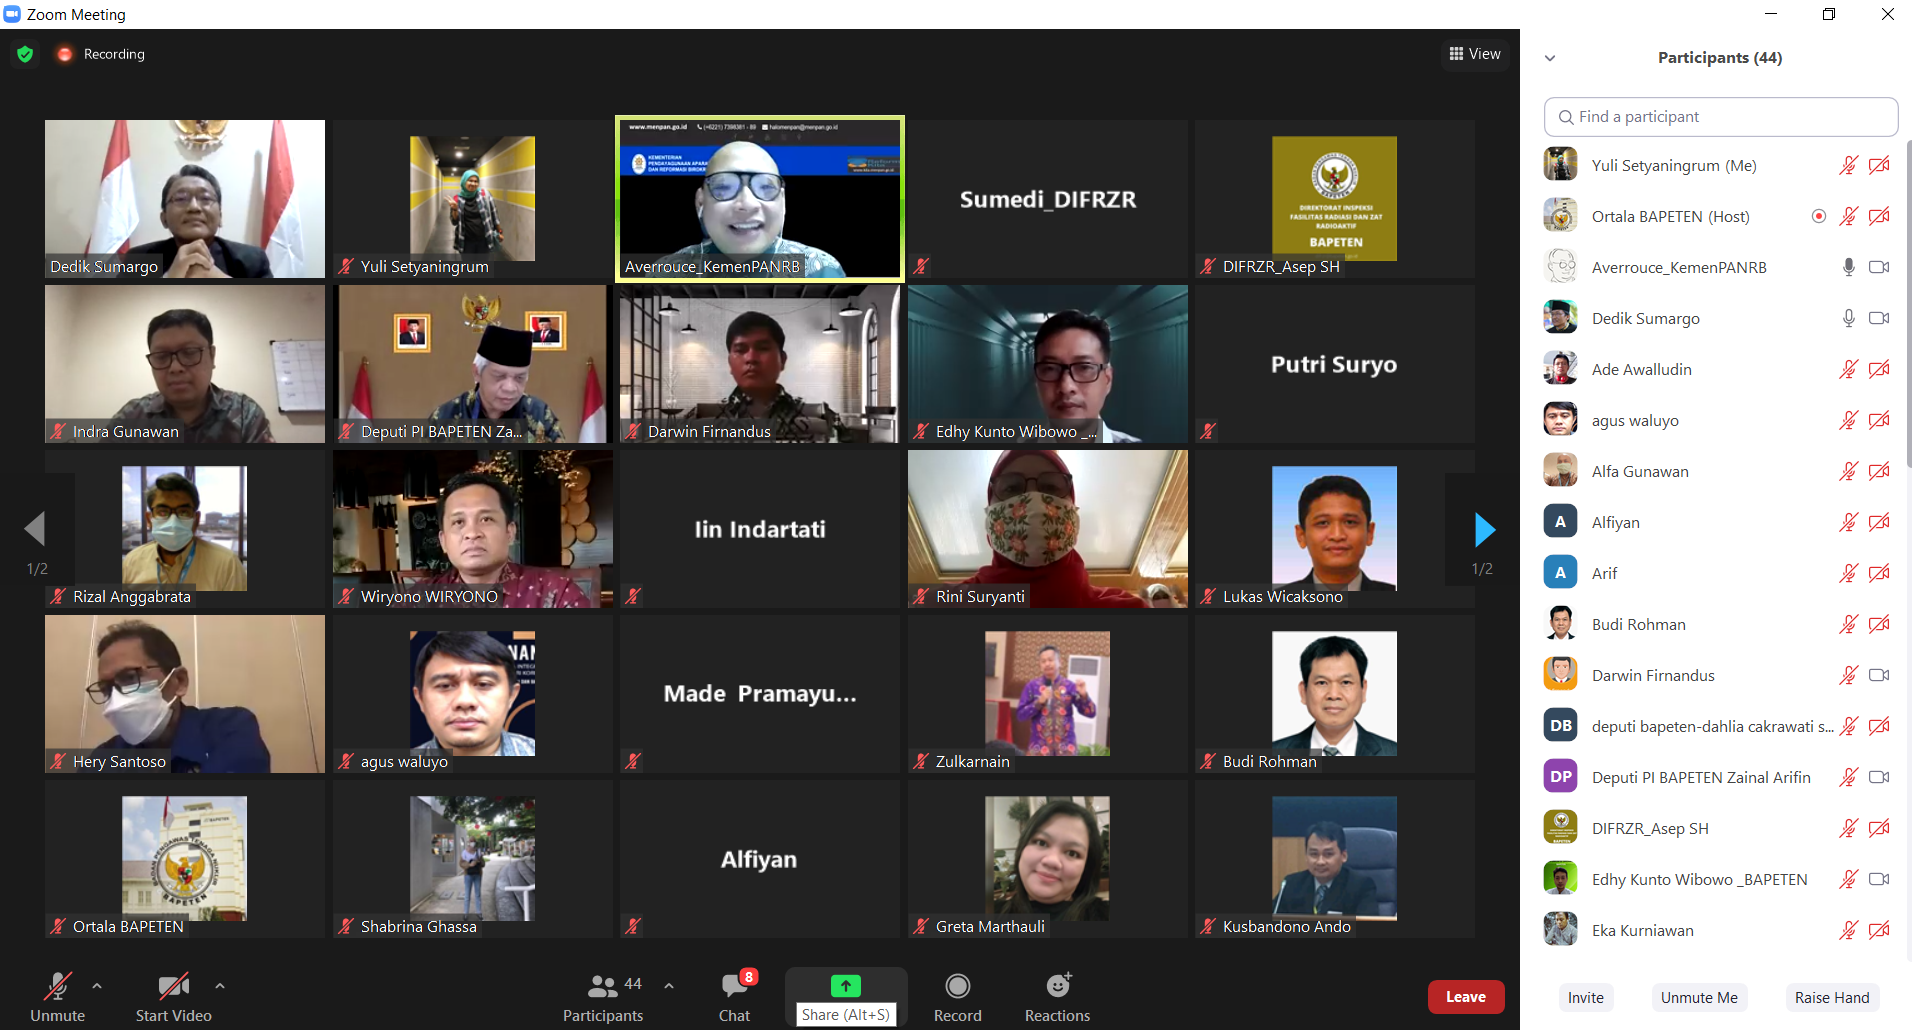Click the DB avatar of deputi bapeten-dahlia

[1560, 726]
